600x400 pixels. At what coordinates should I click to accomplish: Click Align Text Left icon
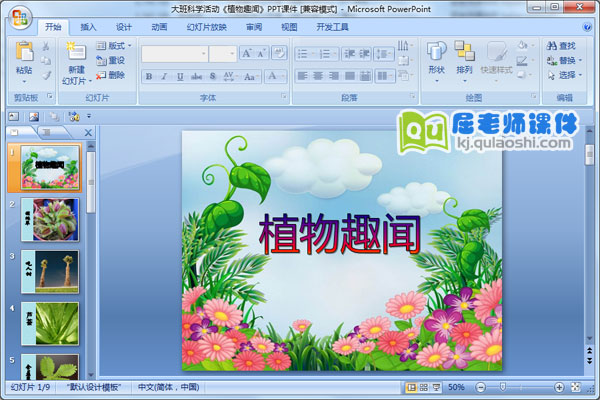click(302, 76)
